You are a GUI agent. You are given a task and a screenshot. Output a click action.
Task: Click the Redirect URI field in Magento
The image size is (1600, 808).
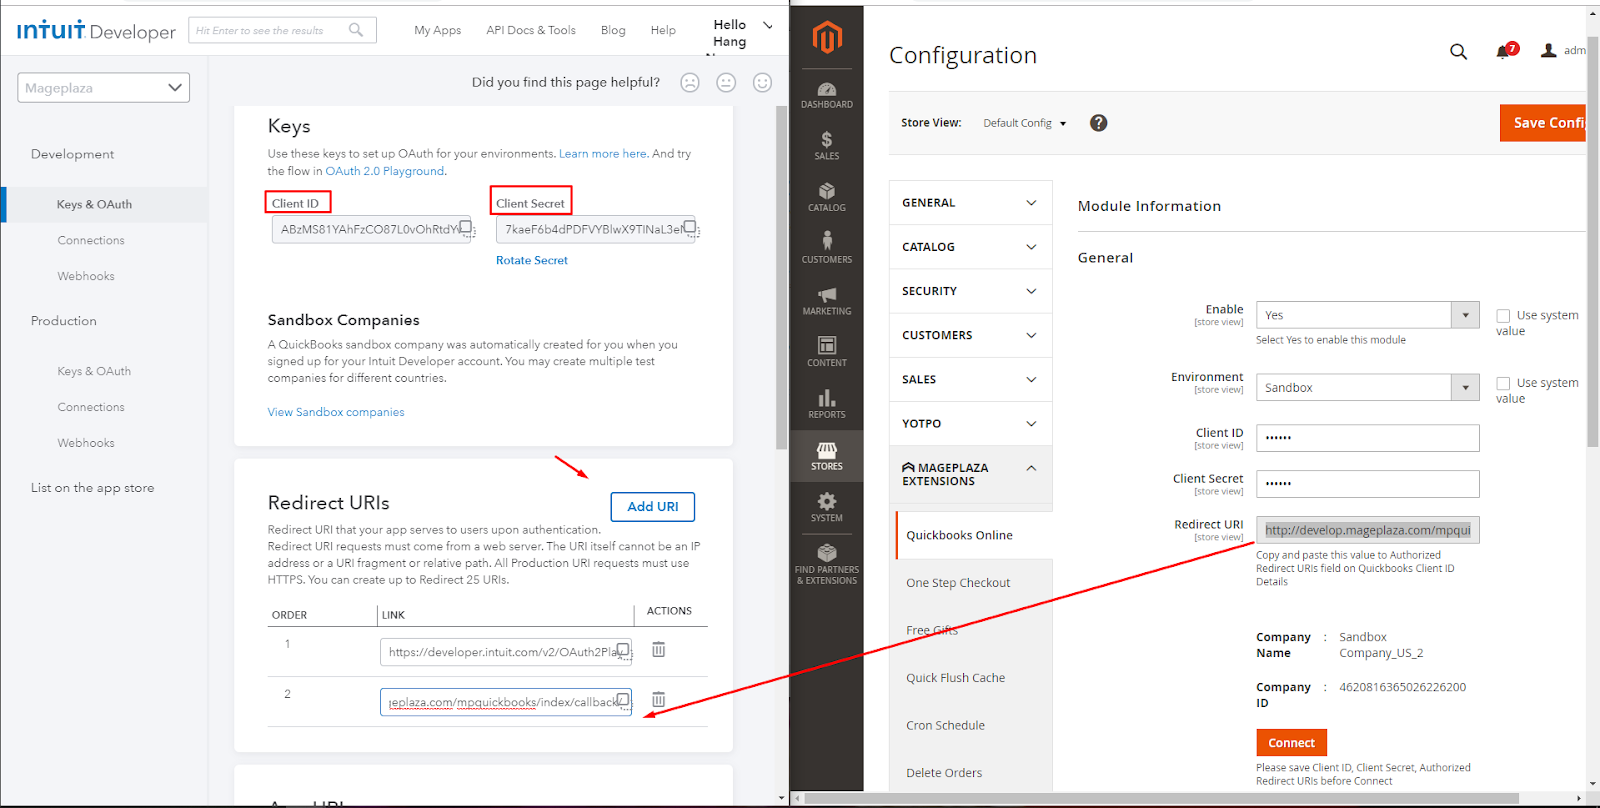(1367, 530)
